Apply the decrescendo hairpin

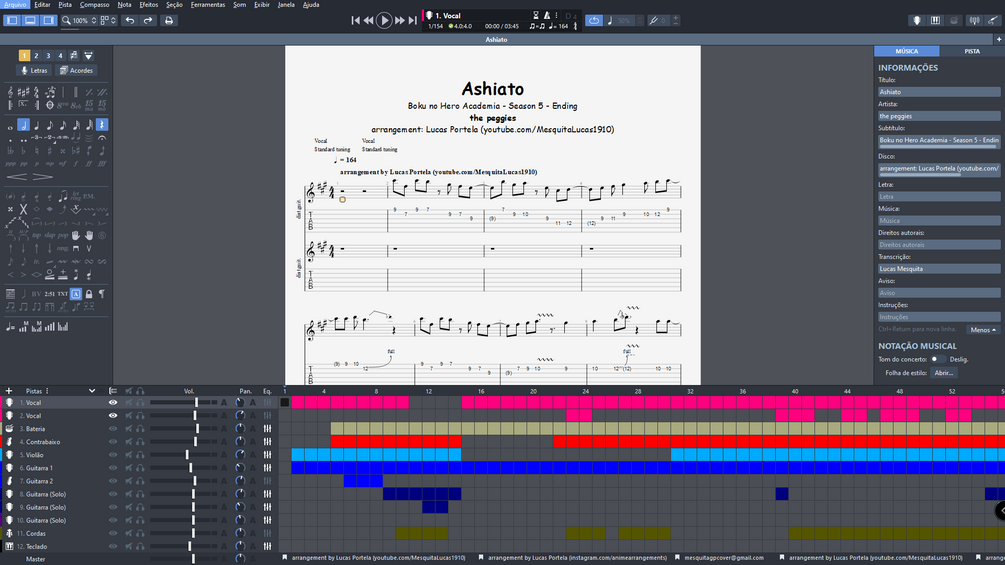[43, 177]
